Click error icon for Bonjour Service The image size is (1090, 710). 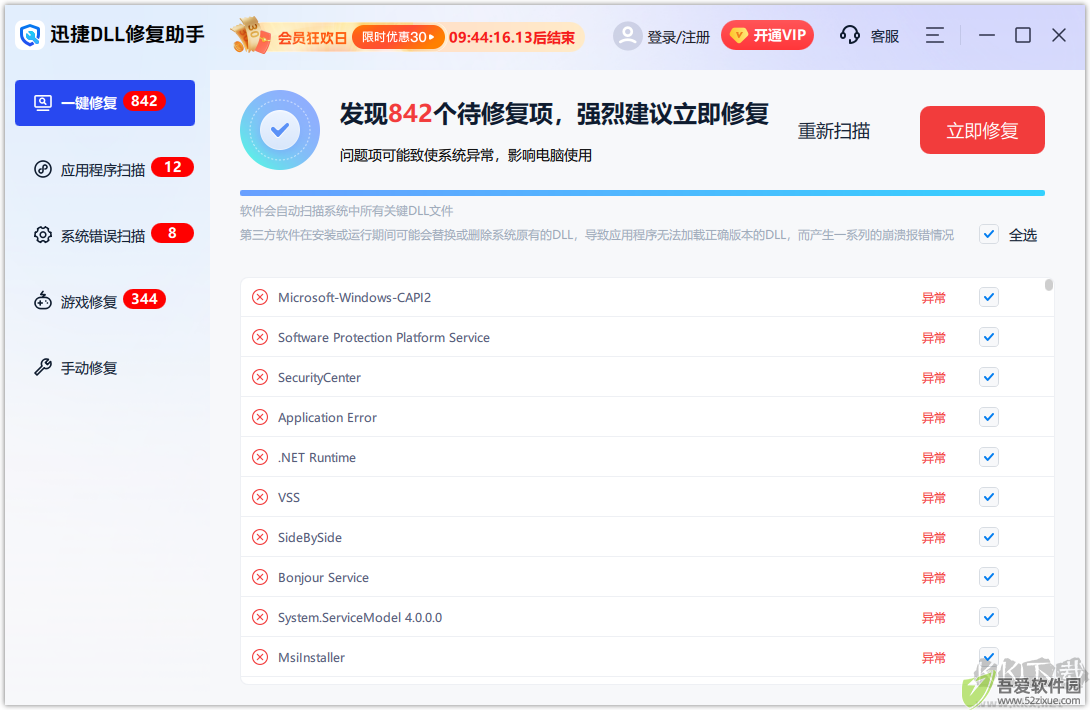260,577
